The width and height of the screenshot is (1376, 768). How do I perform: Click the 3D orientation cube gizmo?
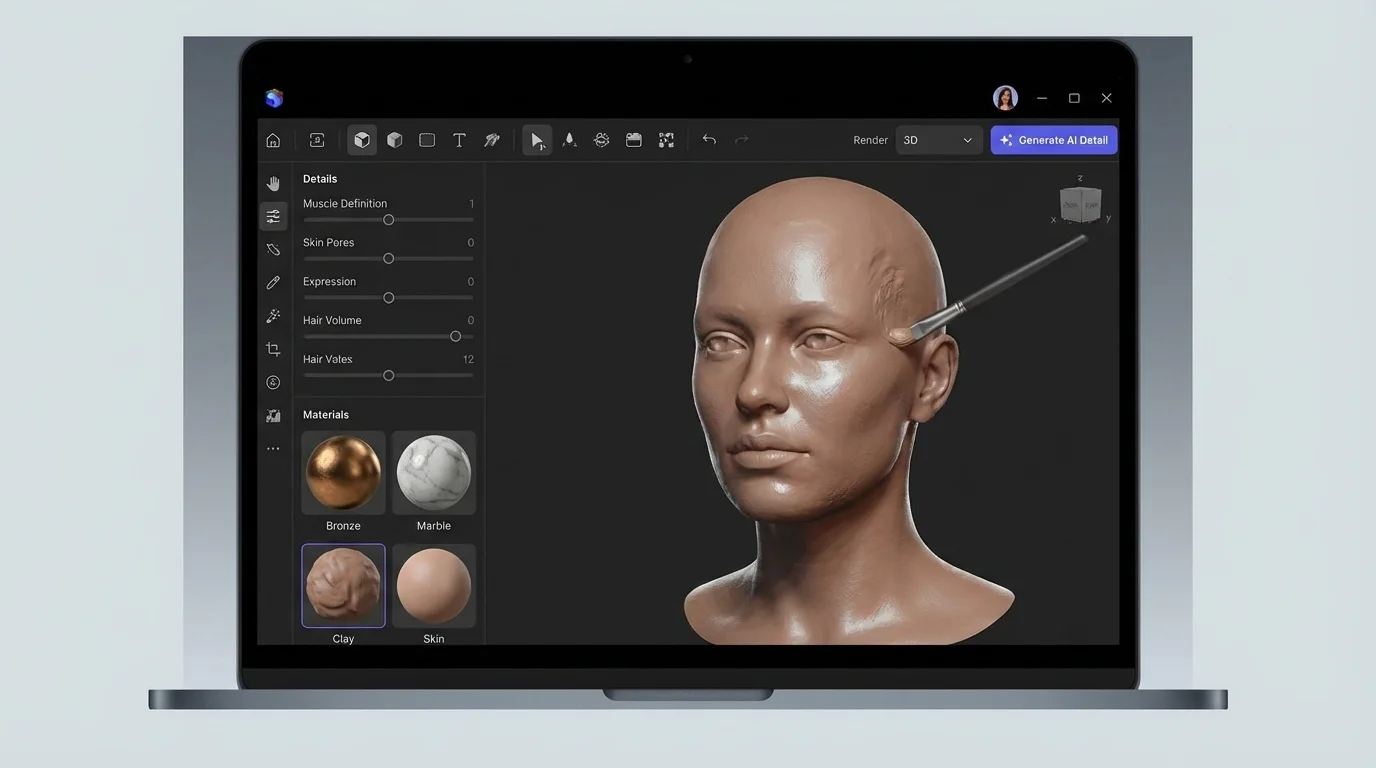click(x=1080, y=205)
